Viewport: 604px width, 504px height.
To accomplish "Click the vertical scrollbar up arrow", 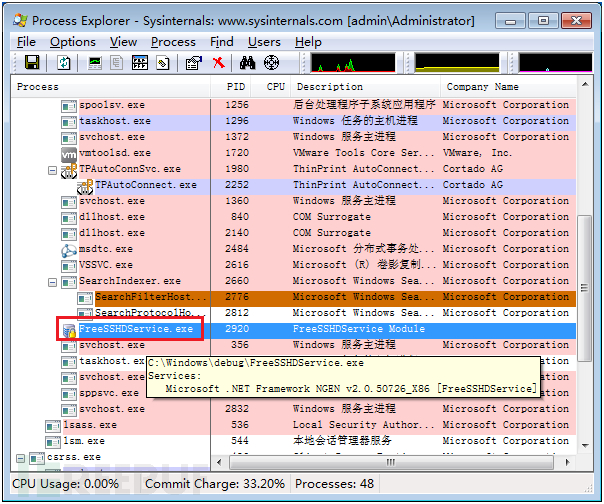I will 585,84.
